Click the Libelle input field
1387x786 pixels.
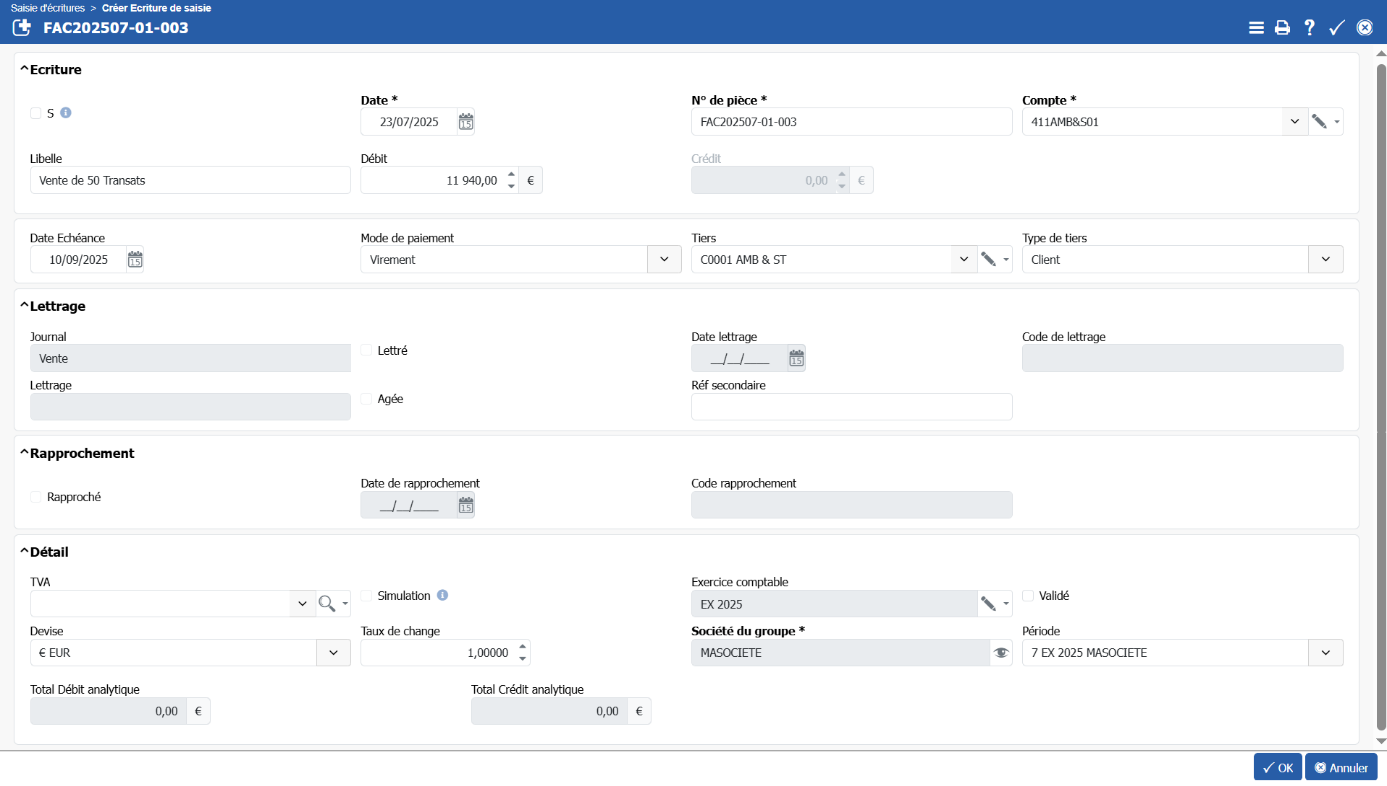190,181
